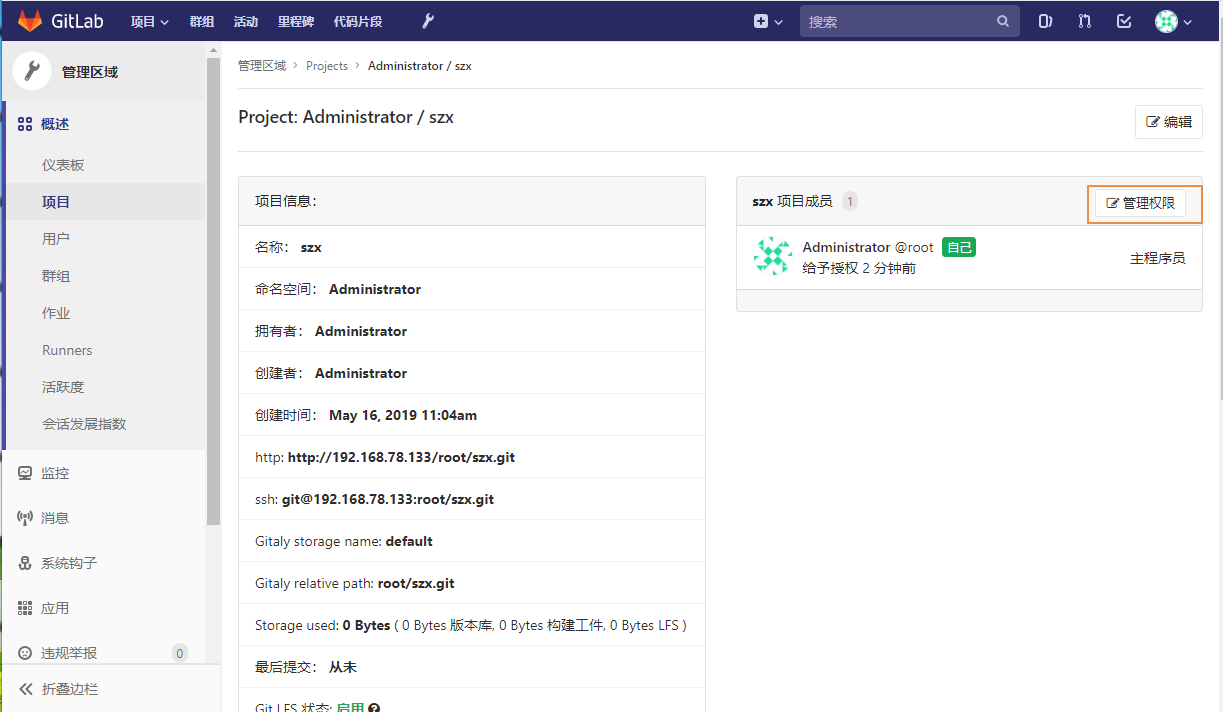Open the 活动 menu item
Image resolution: width=1223 pixels, height=712 pixels.
click(245, 21)
